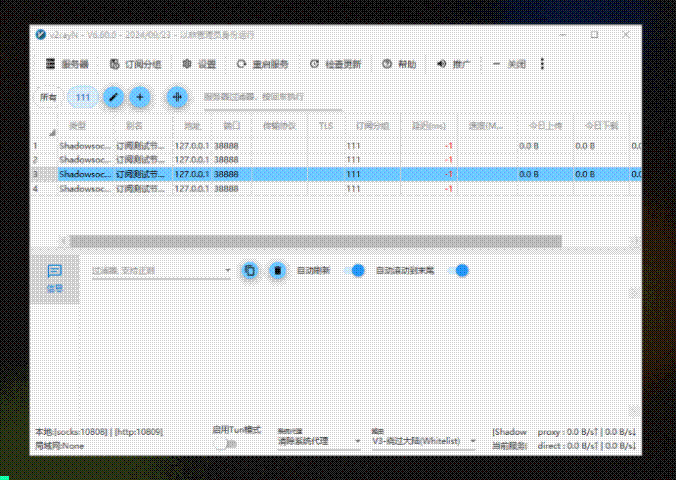Click the 推广 promotion item

pos(453,64)
